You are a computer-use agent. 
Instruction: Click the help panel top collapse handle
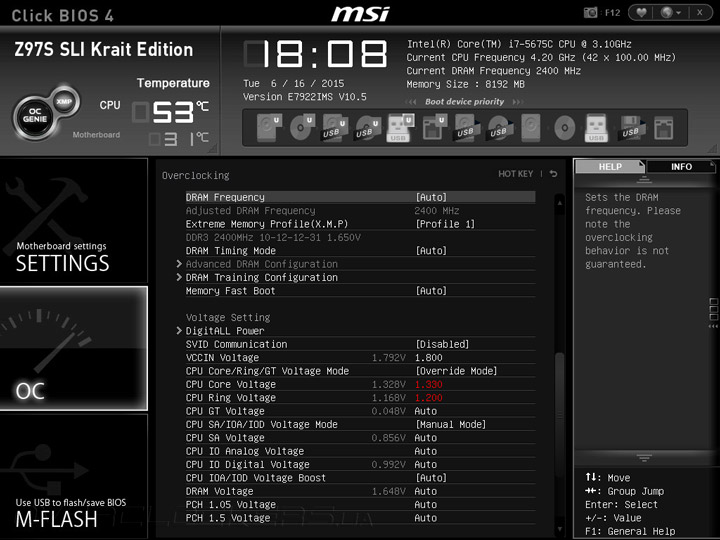click(x=644, y=179)
